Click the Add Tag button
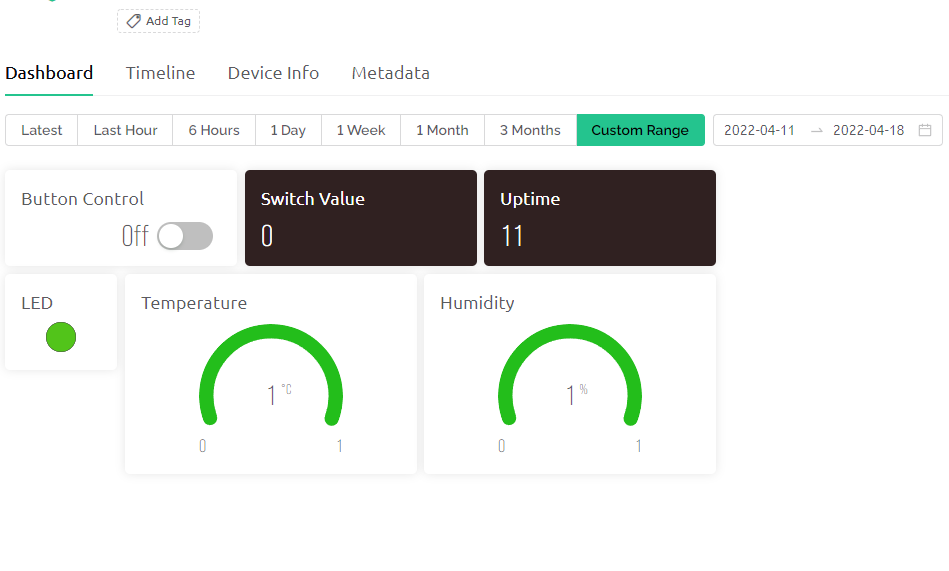The width and height of the screenshot is (949, 571). (159, 21)
